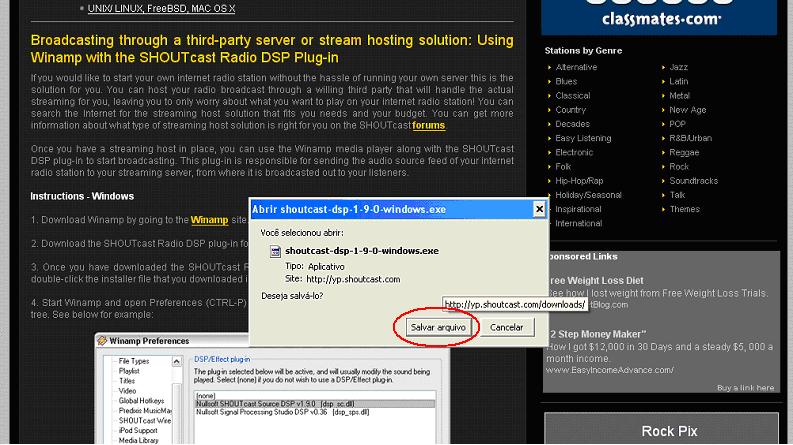Select the Decades genre
This screenshot has width=793, height=445.
click(572, 123)
